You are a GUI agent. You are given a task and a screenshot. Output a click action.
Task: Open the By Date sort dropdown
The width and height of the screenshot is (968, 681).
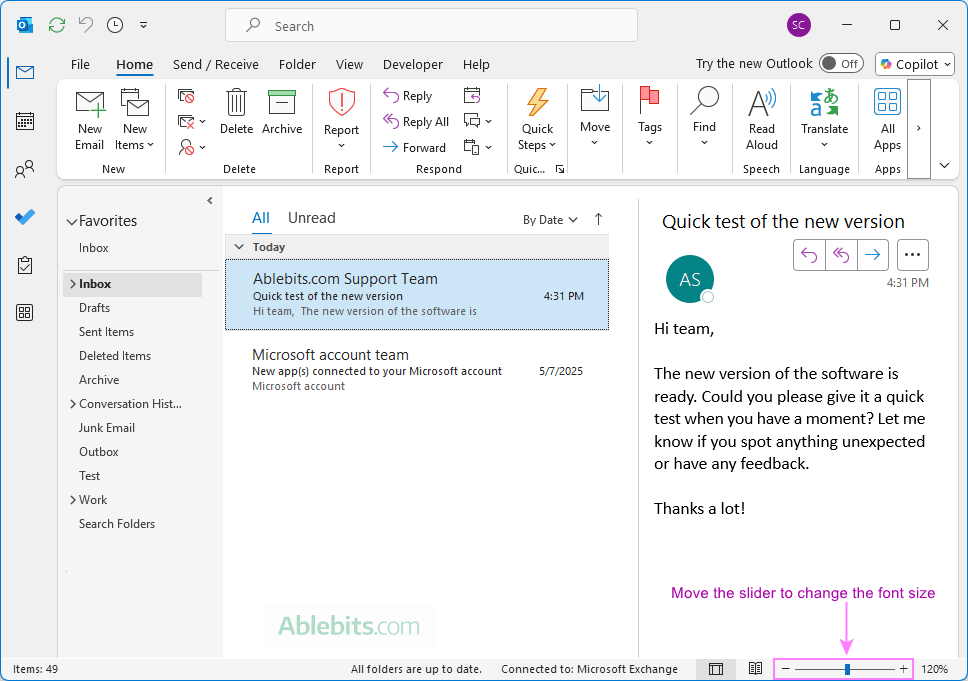coord(550,220)
